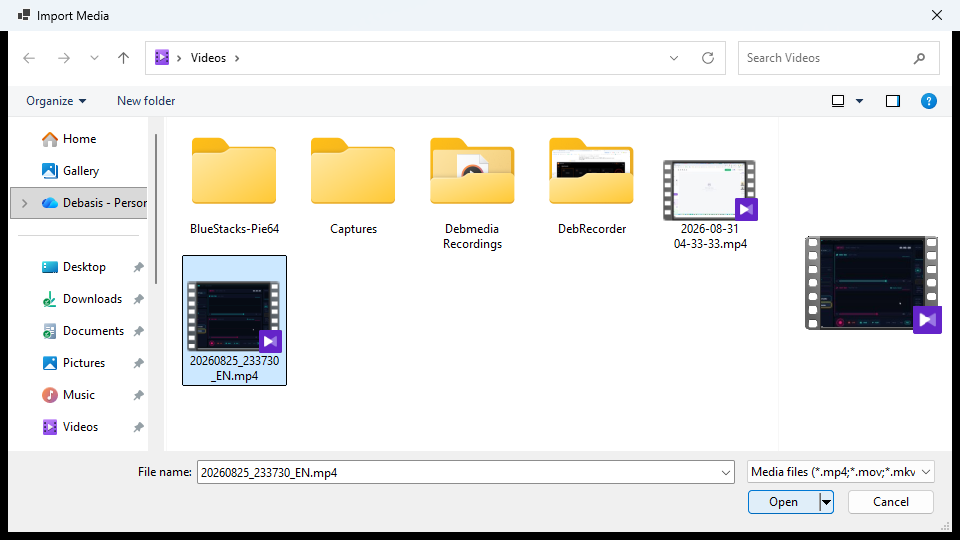Create a New folder
Screen dimensions: 960x540
146,101
